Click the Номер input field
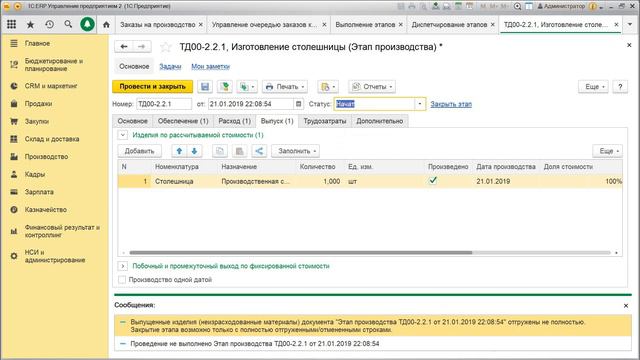 164,104
